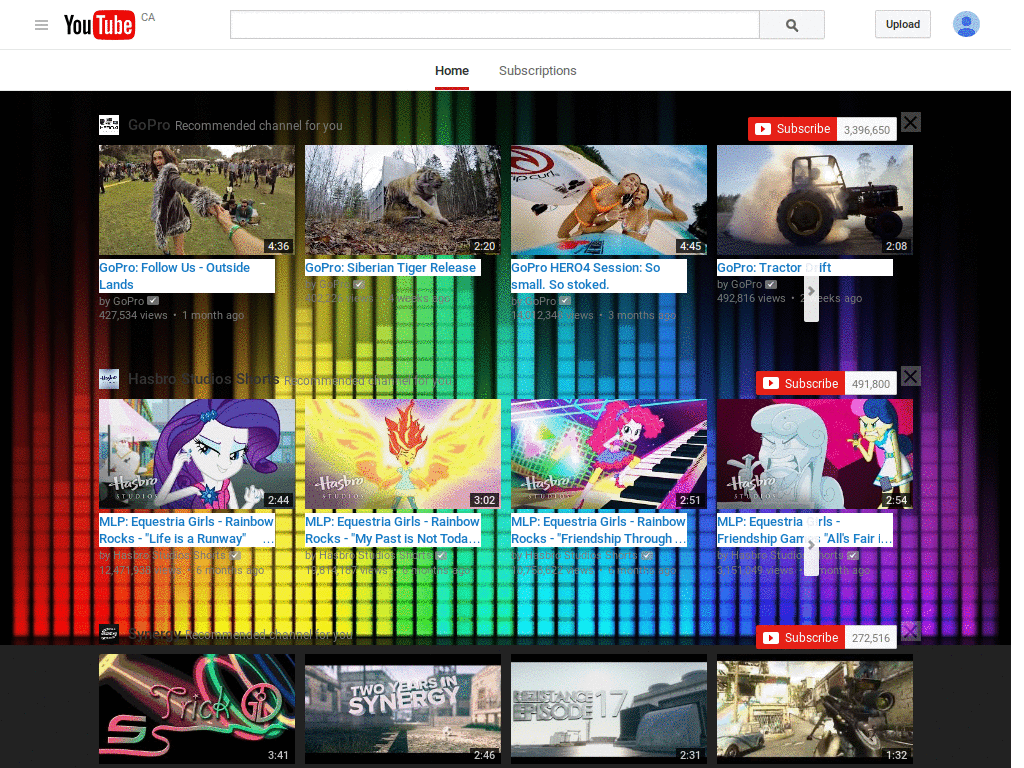Play All's Fair Friendship Games thumbnail
1024x768 pixels.
815,454
